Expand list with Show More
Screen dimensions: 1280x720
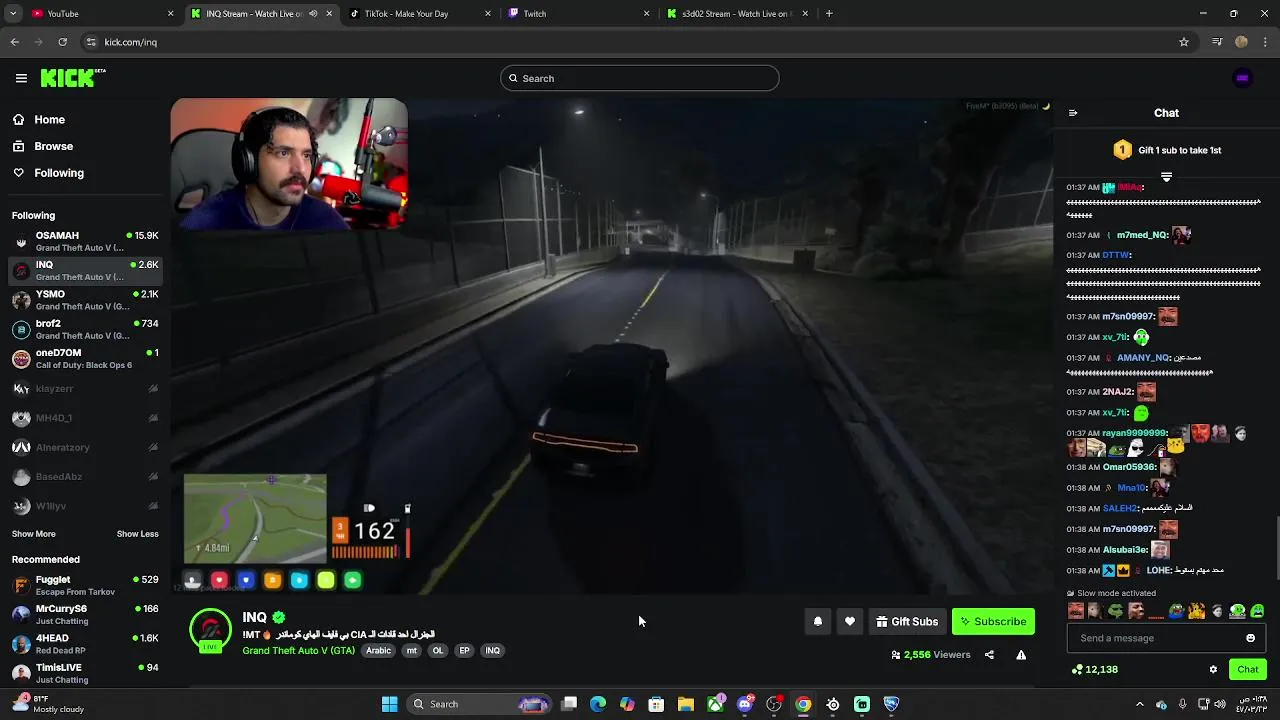pos(33,534)
